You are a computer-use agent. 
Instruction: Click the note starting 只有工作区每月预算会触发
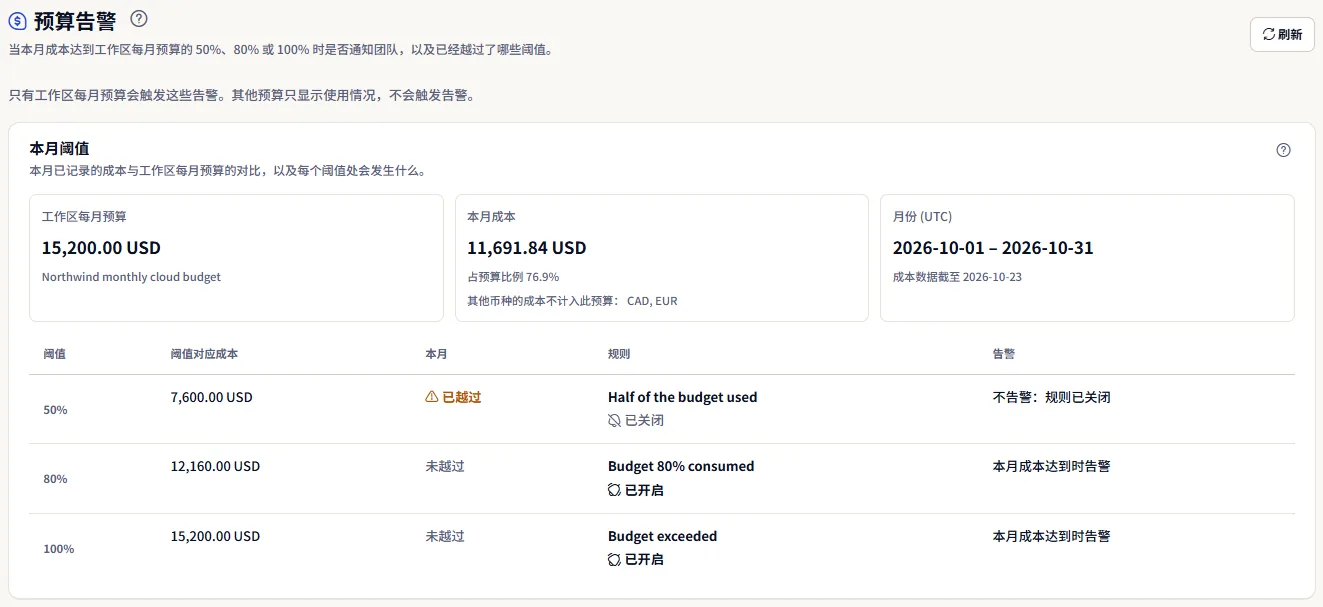(x=241, y=96)
